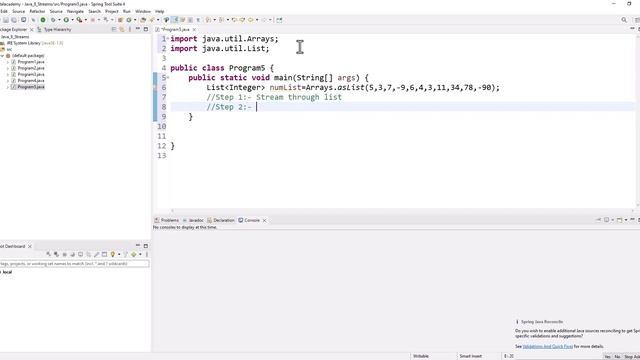This screenshot has width=640, height=360.
Task: Click the Save icon in main toolbar
Action: pos(6,20)
